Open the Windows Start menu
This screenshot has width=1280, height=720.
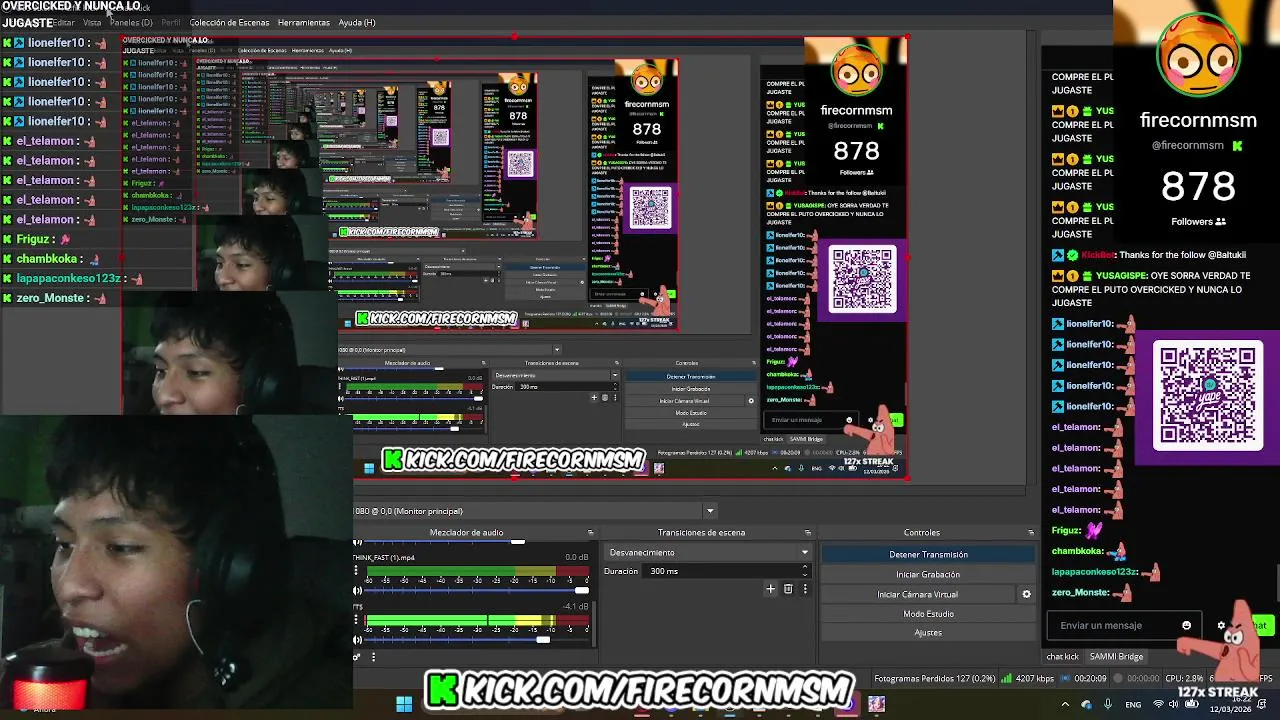pos(404,704)
